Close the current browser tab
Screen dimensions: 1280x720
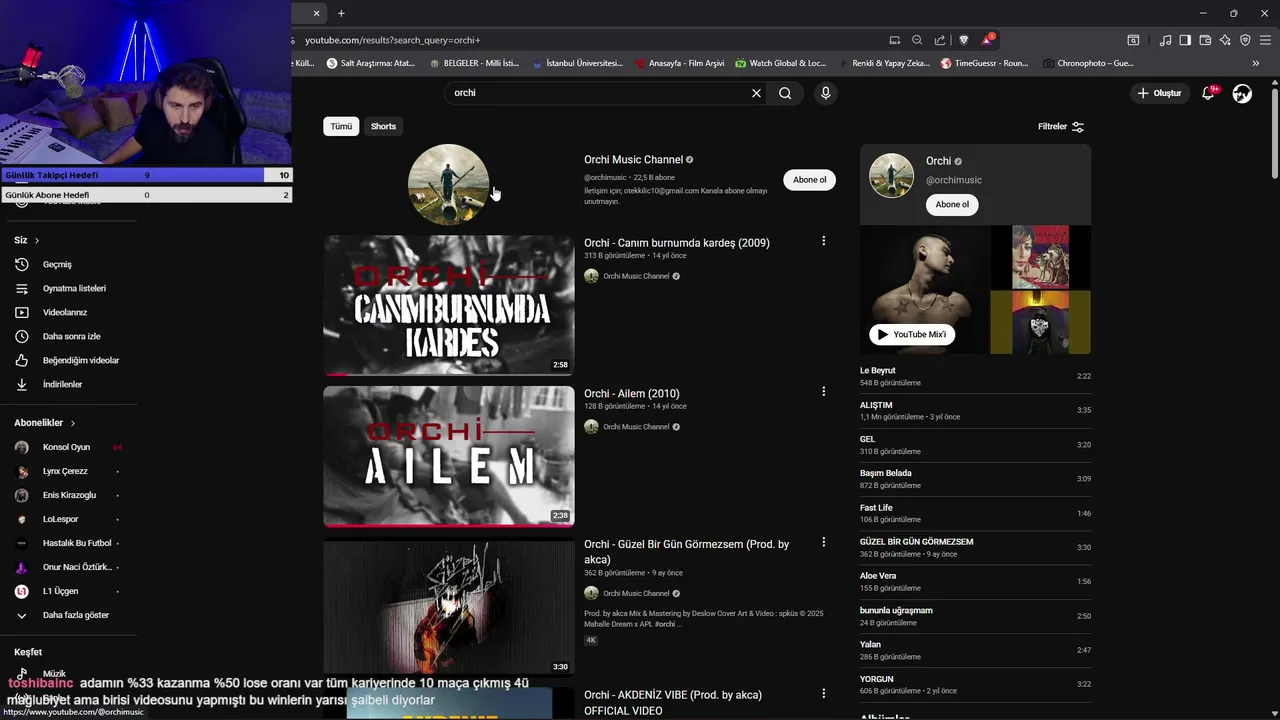coord(317,13)
